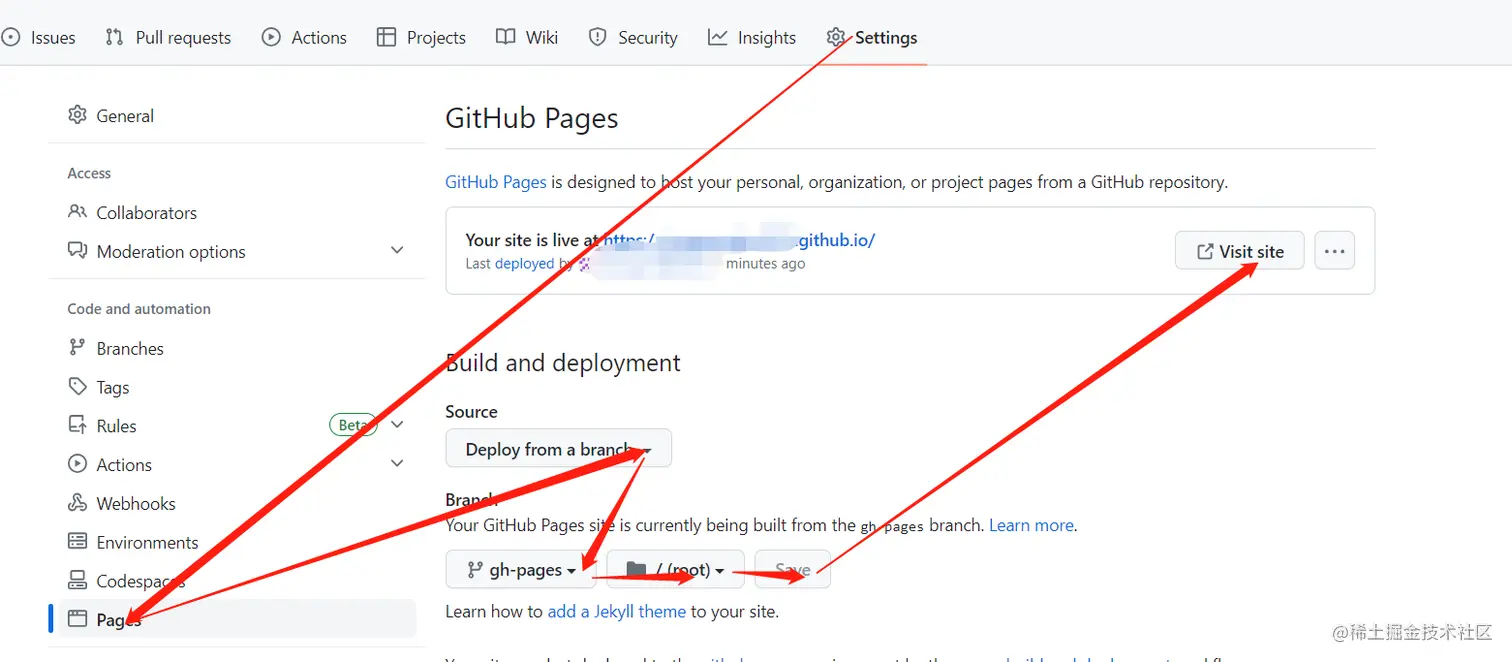1512x662 pixels.
Task: Click the Security shield icon
Action: pyautogui.click(x=598, y=38)
